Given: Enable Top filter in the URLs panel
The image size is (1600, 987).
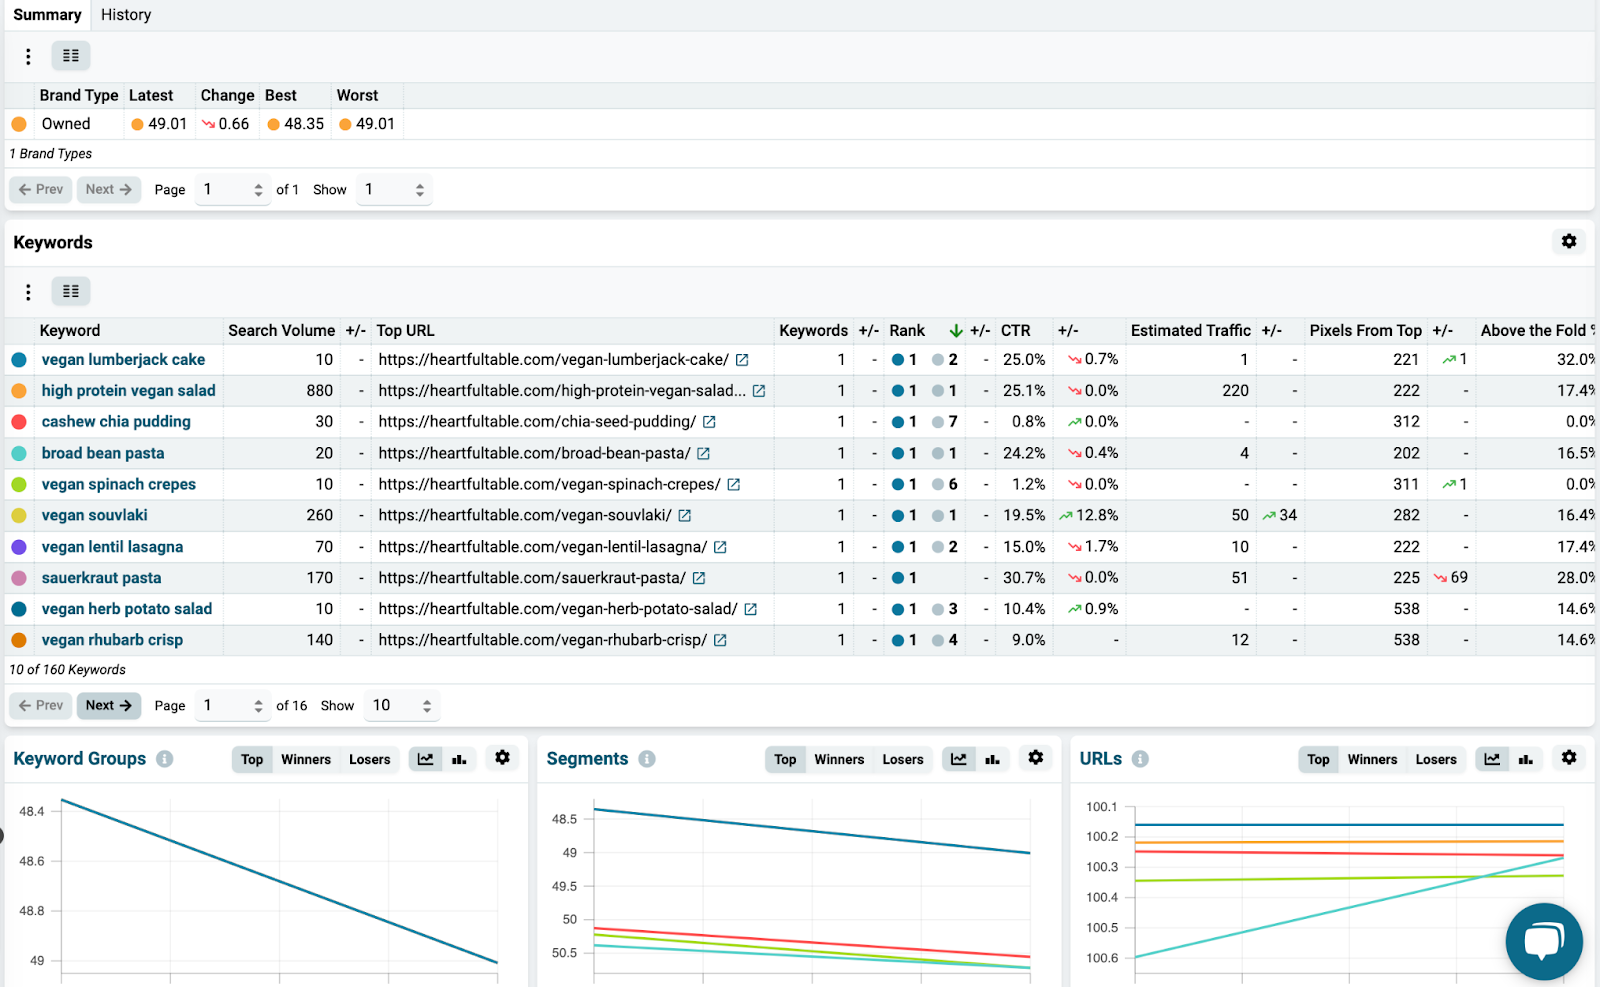Looking at the screenshot, I should click(x=1318, y=759).
